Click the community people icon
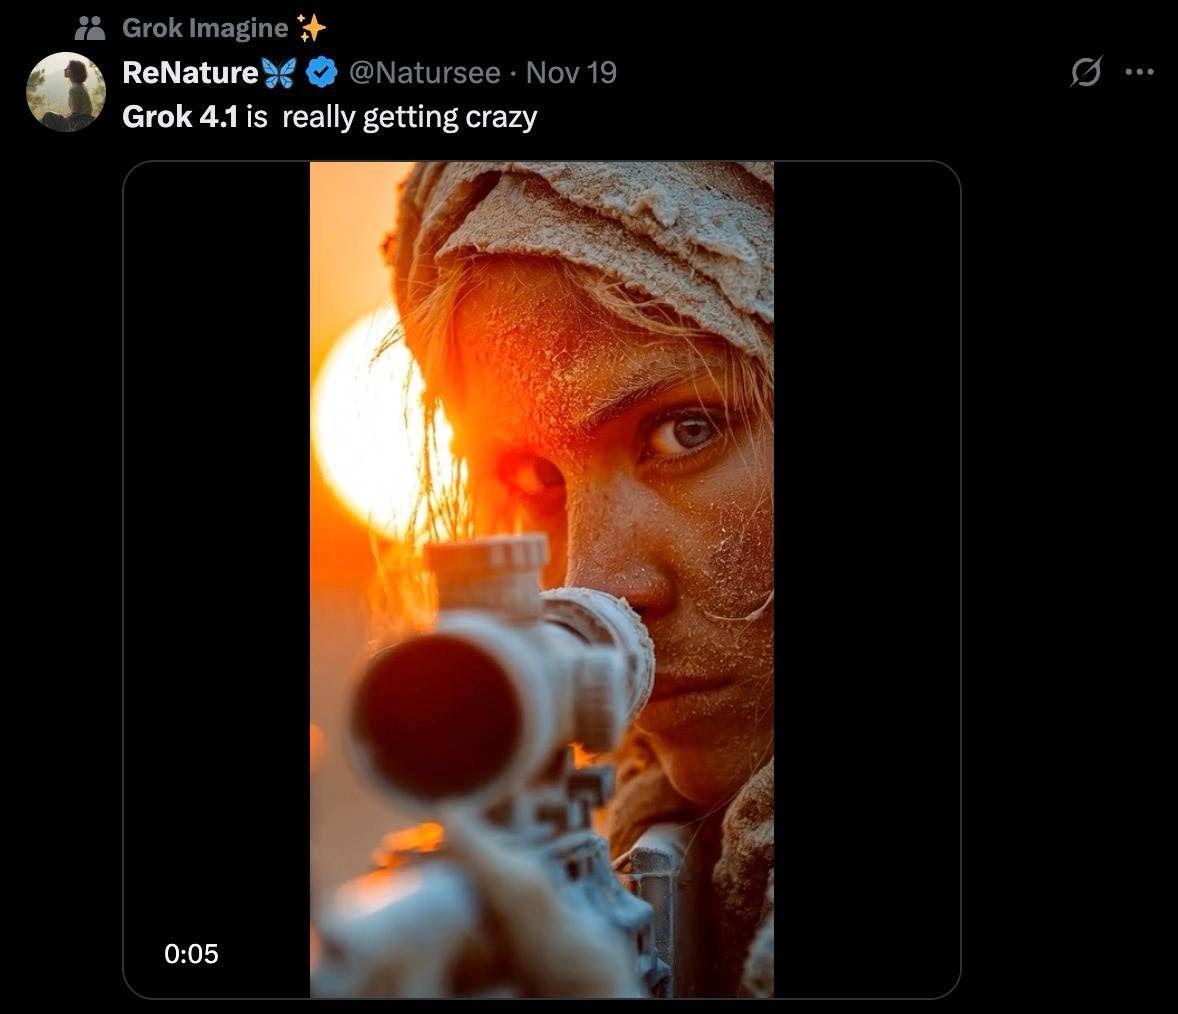Image resolution: width=1178 pixels, height=1014 pixels. [91, 28]
